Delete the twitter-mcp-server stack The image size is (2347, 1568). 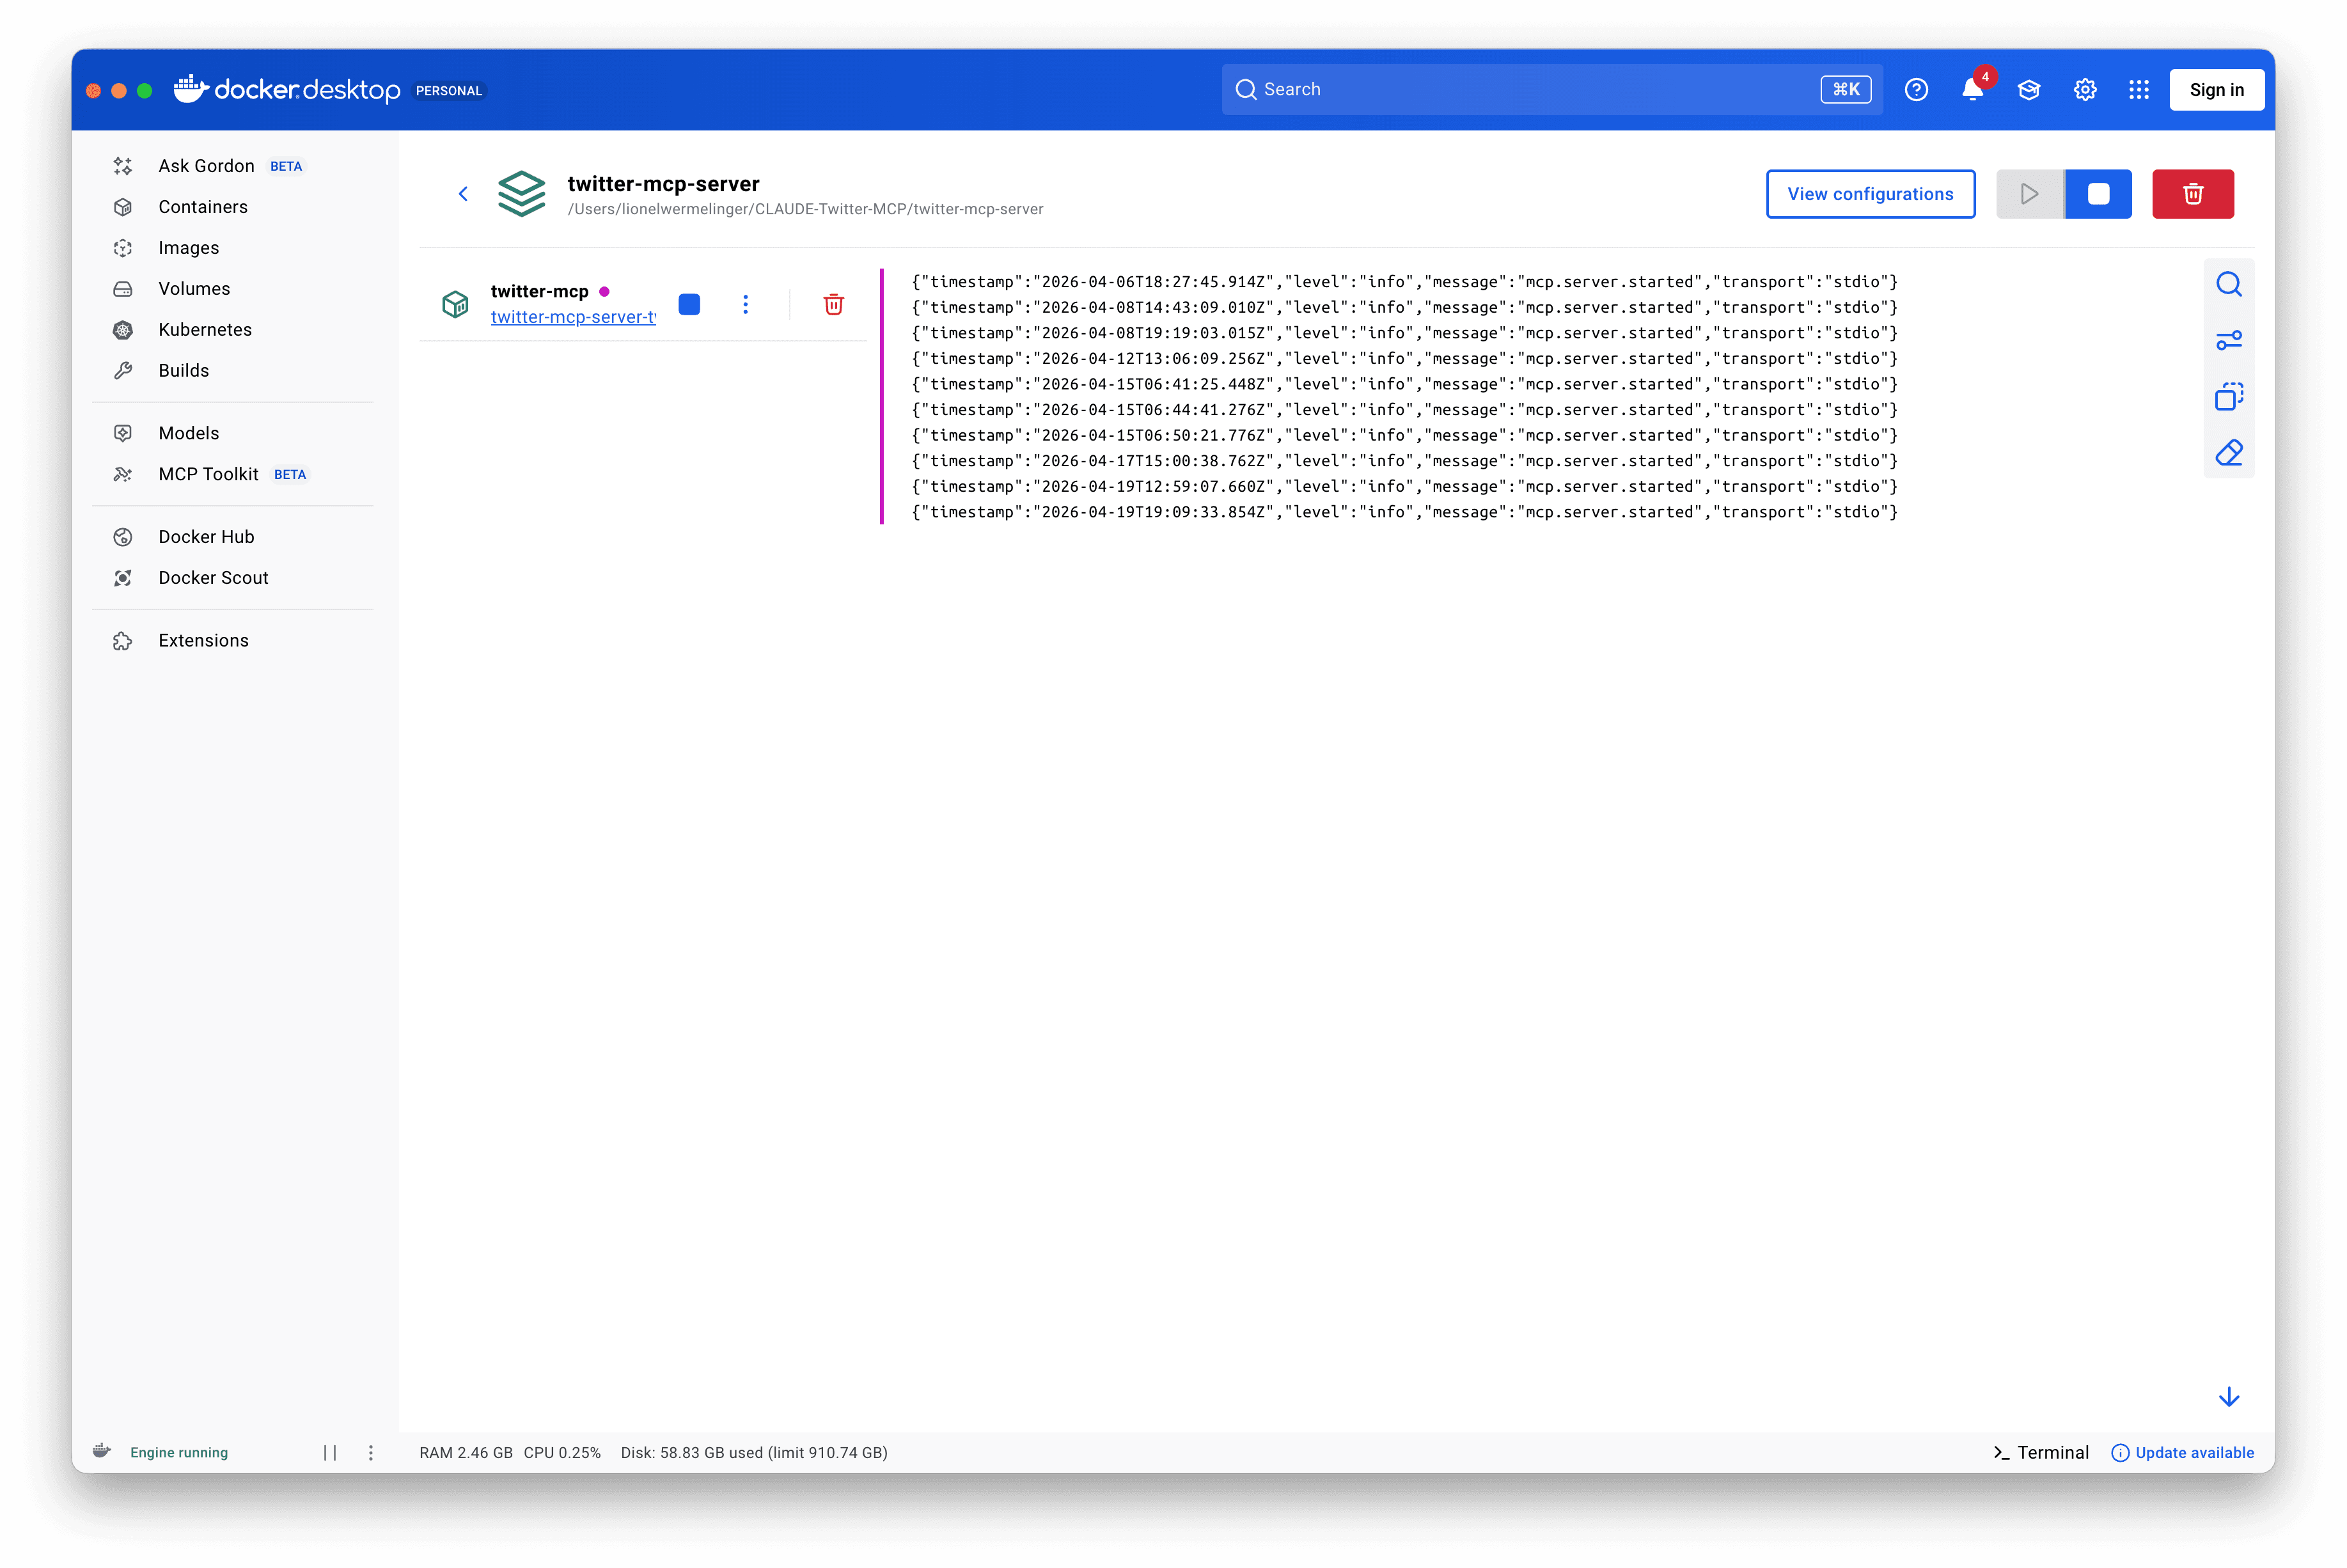coord(2193,194)
